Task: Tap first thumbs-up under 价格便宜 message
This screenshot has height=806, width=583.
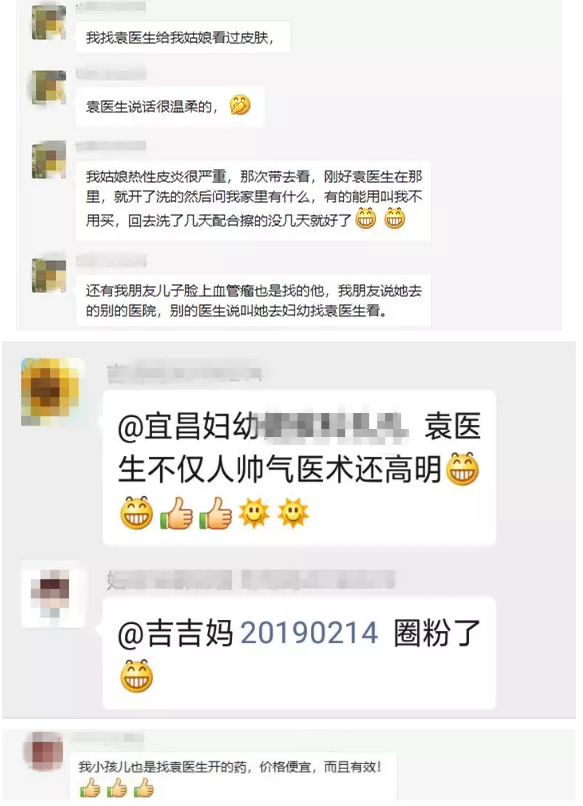Action: pyautogui.click(x=90, y=788)
